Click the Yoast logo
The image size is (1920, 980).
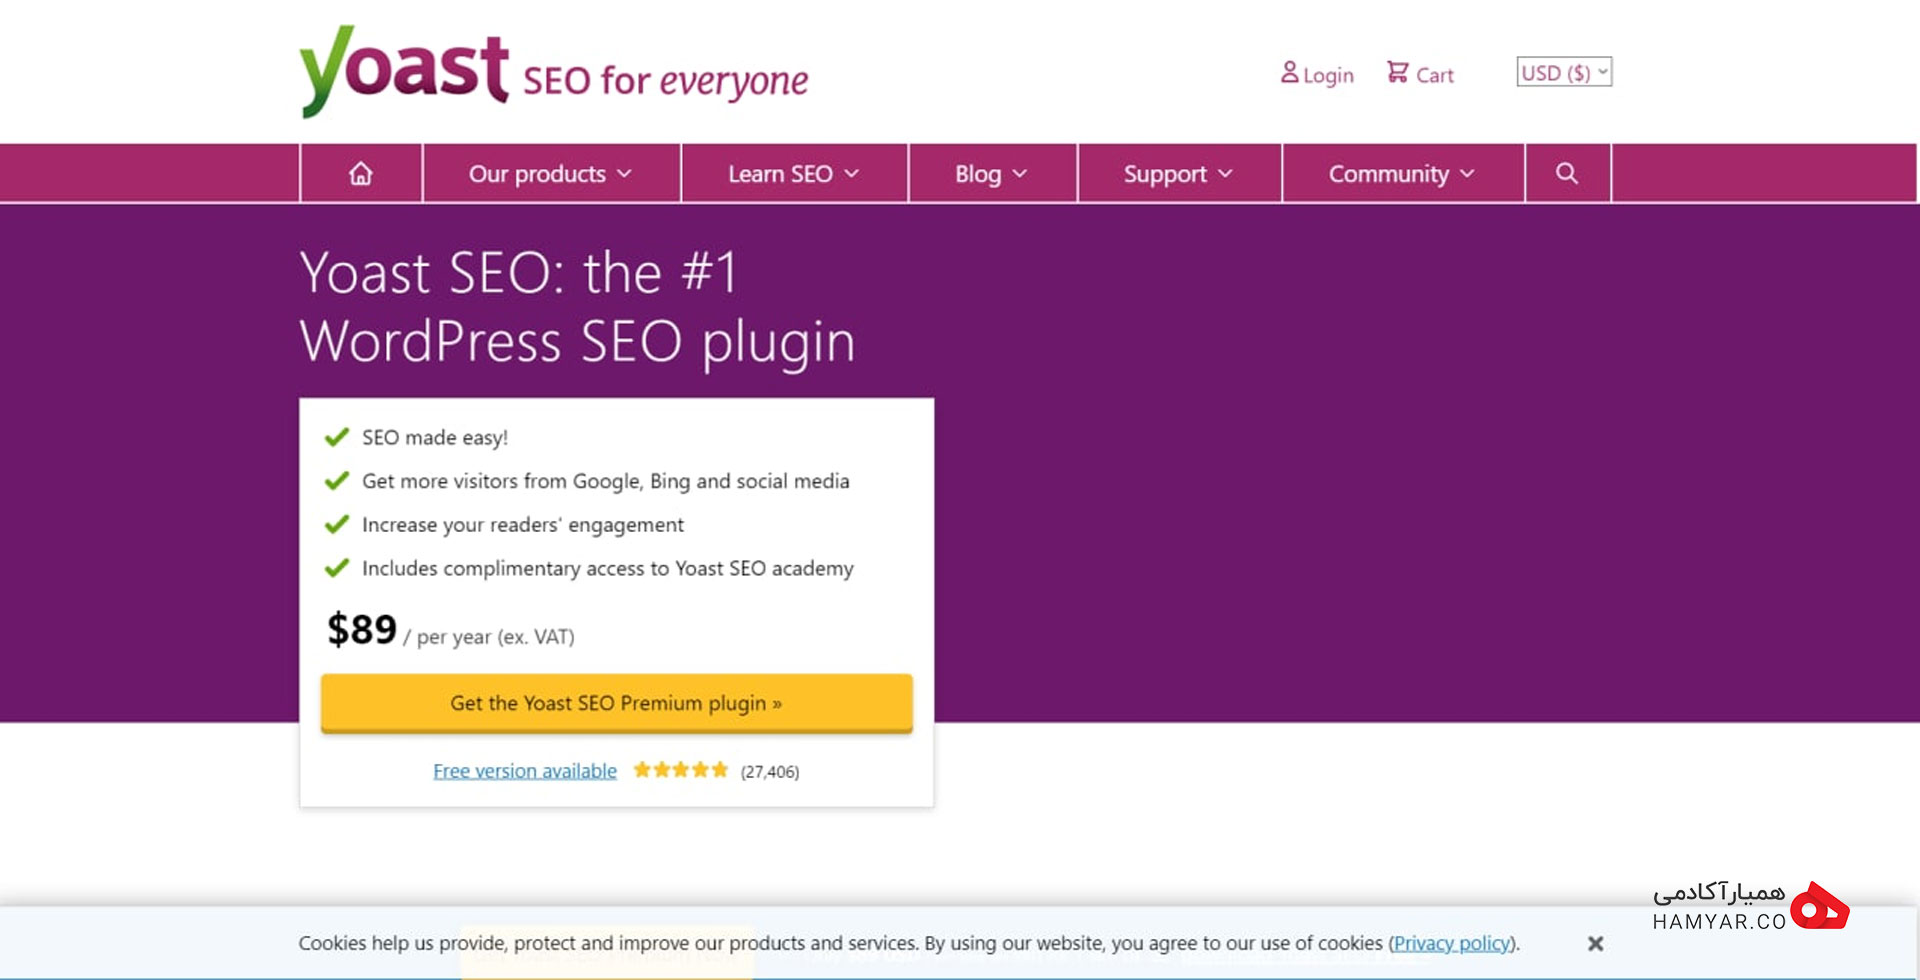(x=404, y=70)
